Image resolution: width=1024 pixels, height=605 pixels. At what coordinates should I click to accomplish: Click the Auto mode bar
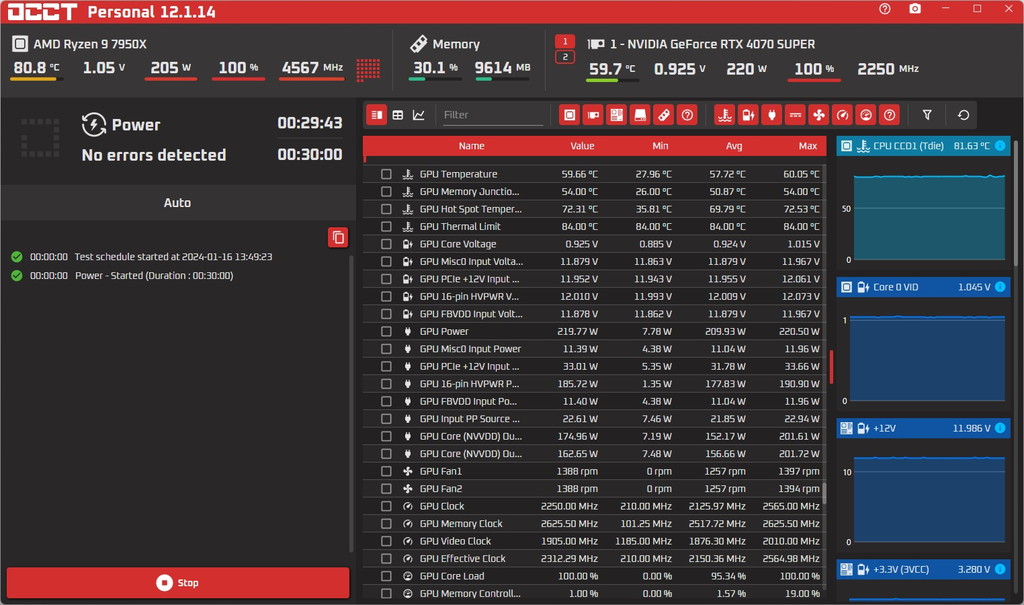(178, 203)
